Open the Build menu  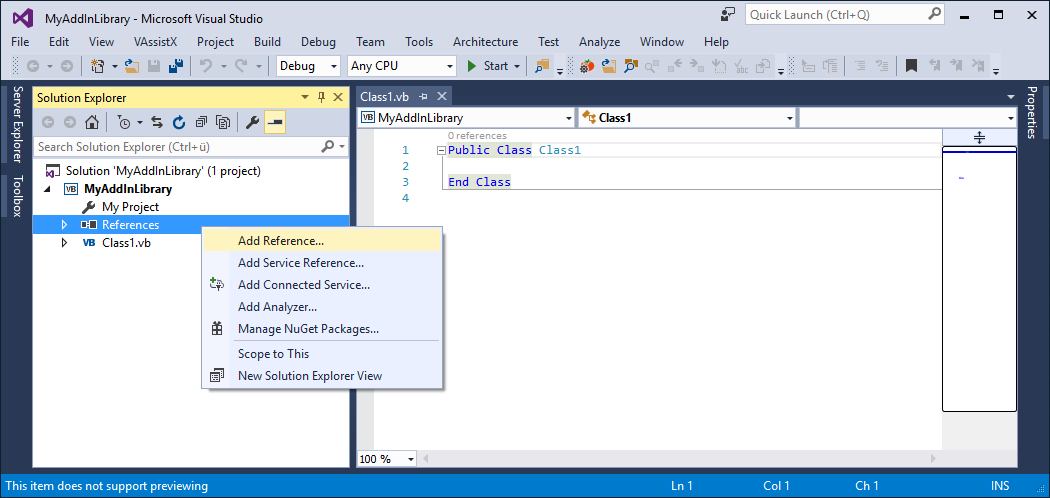pos(267,42)
